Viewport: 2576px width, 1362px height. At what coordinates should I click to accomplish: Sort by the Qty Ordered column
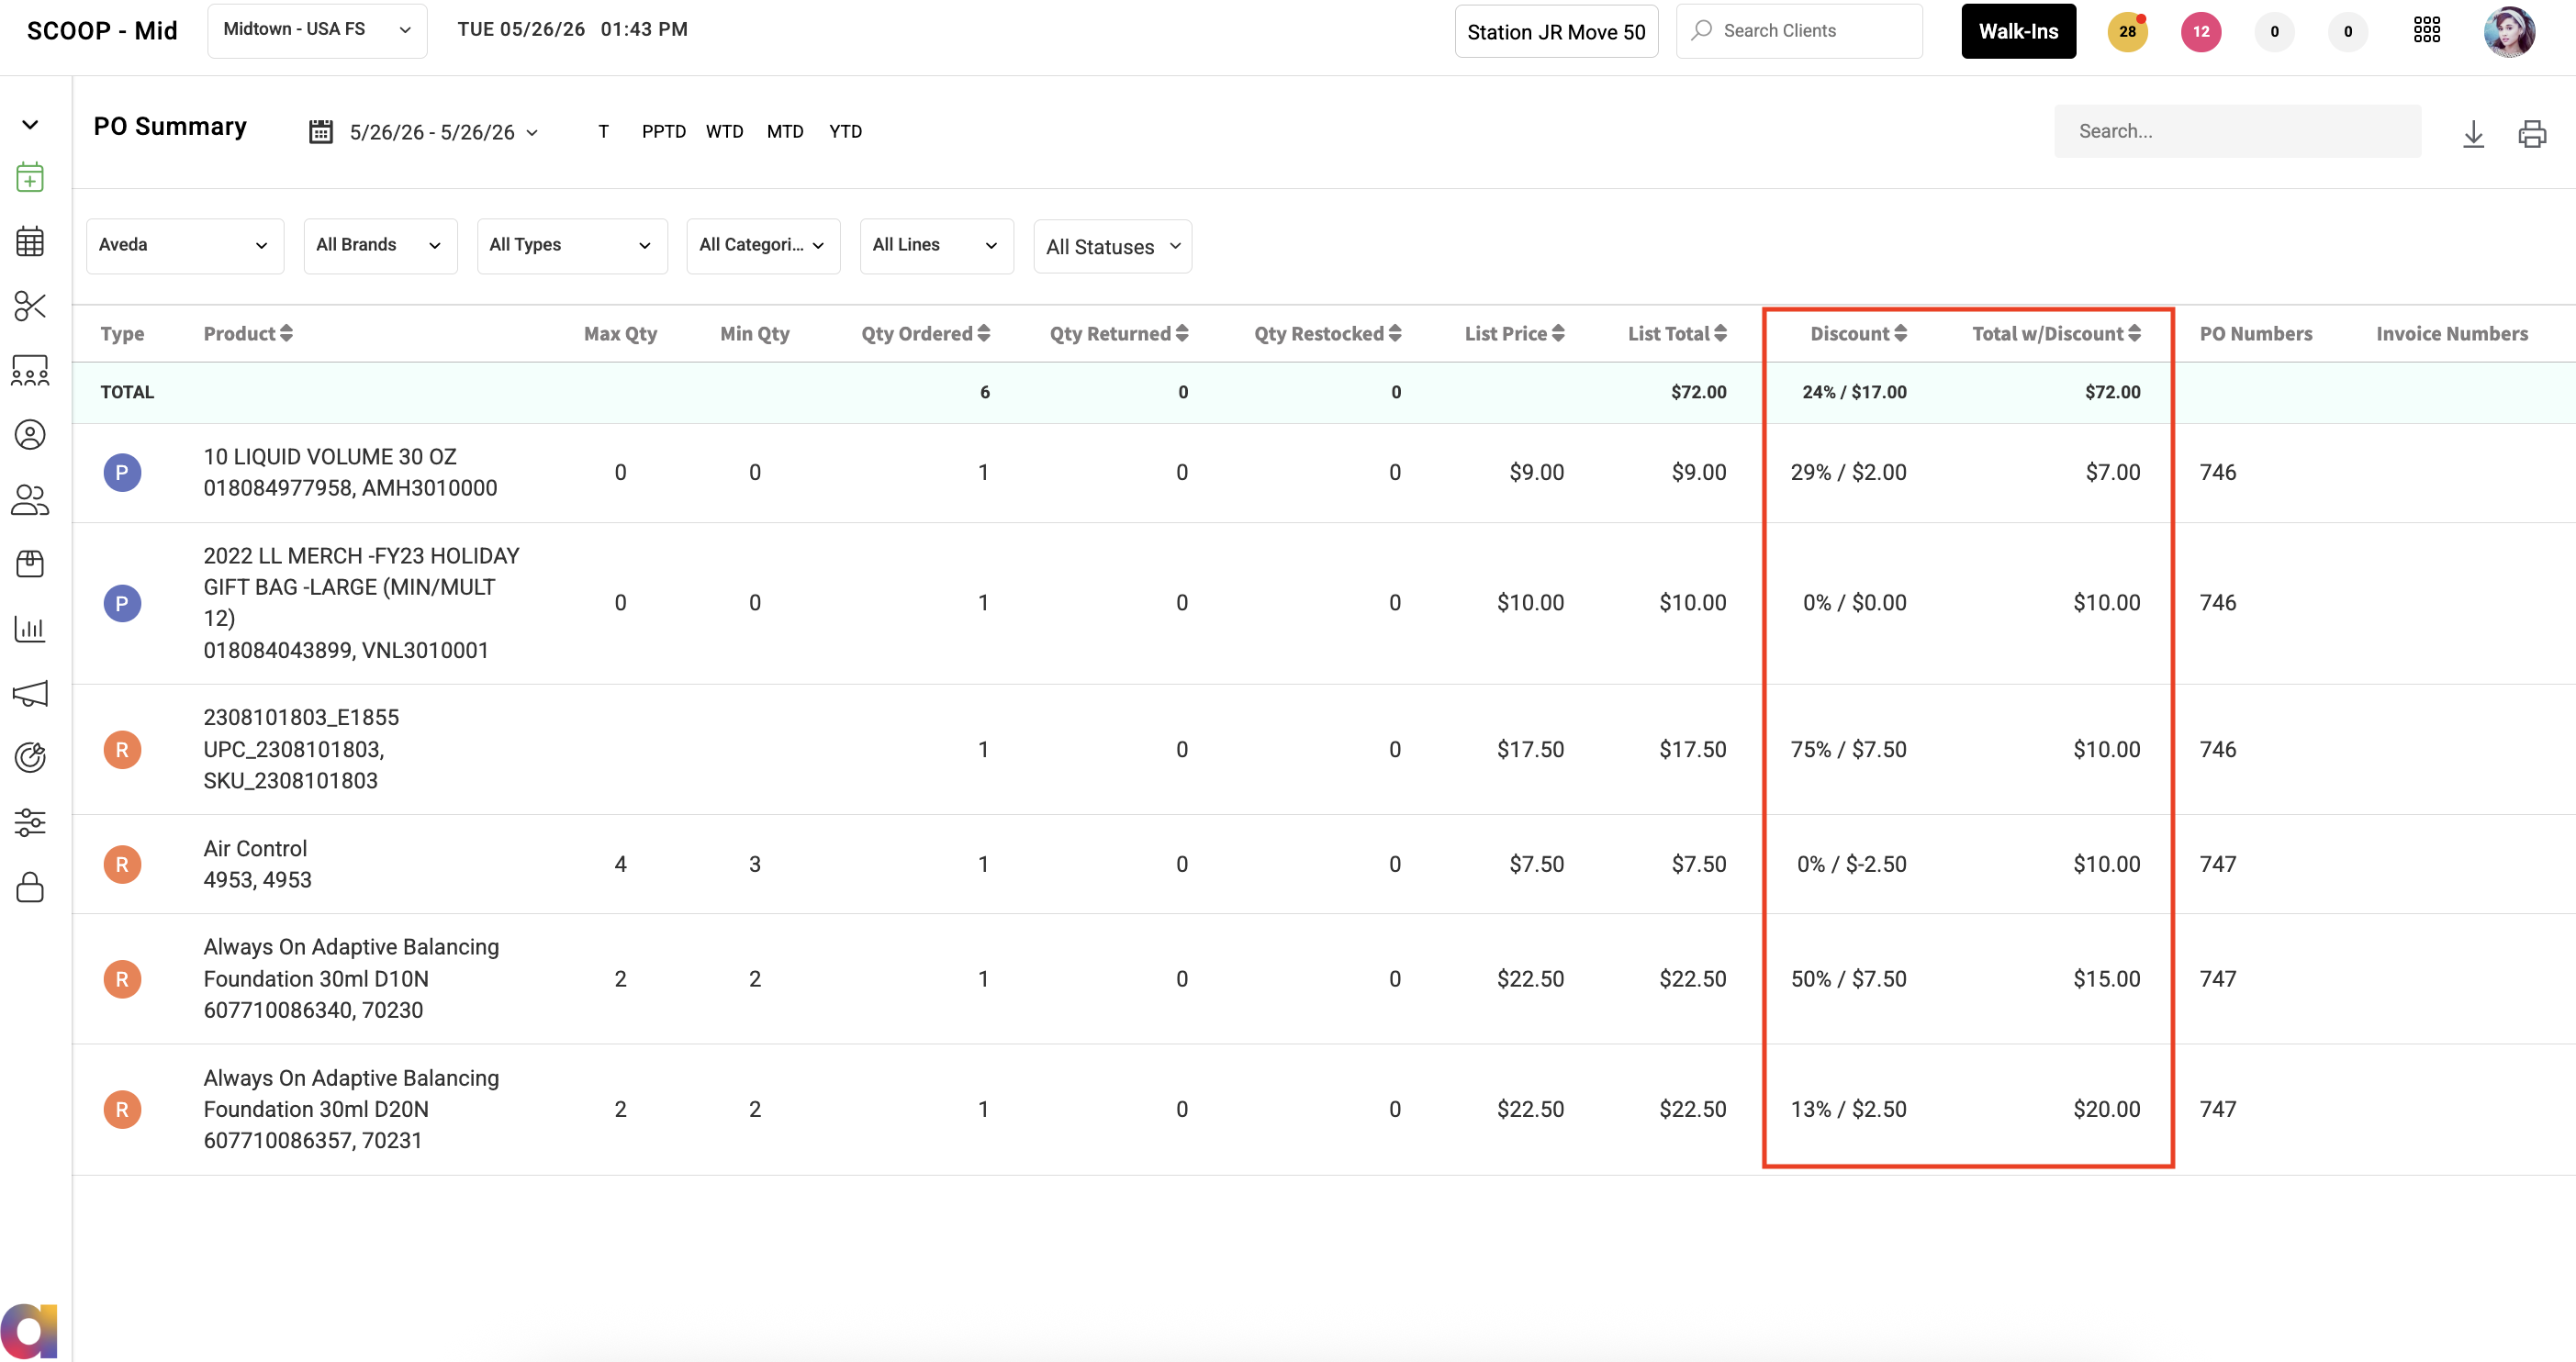(x=925, y=333)
